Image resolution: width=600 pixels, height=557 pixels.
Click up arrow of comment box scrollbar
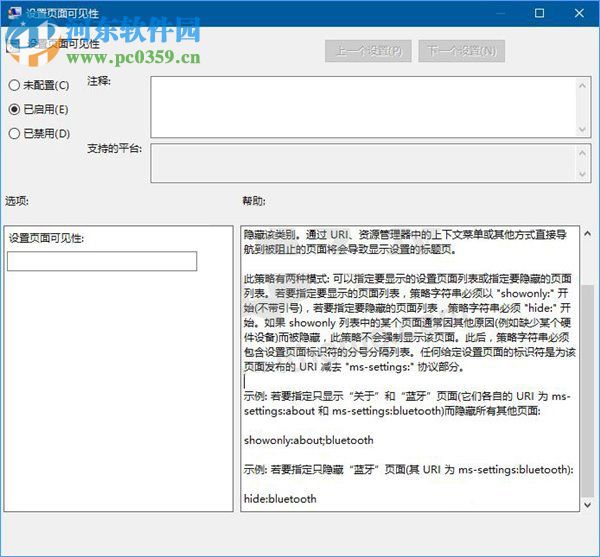[582, 86]
